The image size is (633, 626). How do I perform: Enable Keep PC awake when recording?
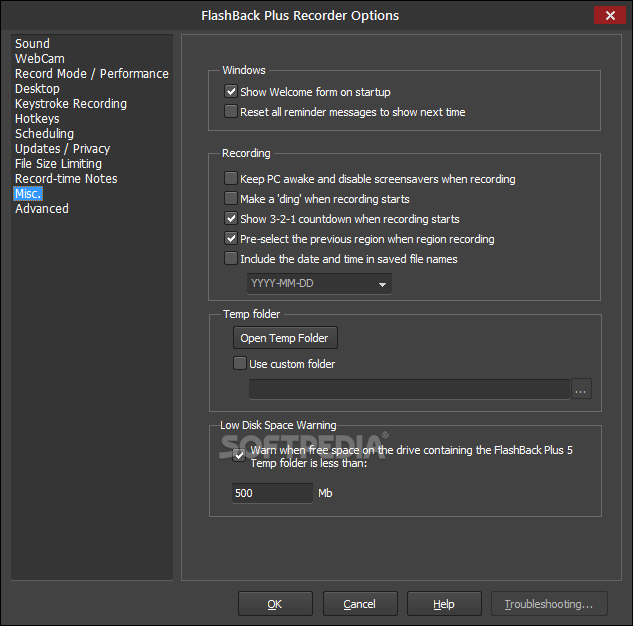[x=231, y=178]
